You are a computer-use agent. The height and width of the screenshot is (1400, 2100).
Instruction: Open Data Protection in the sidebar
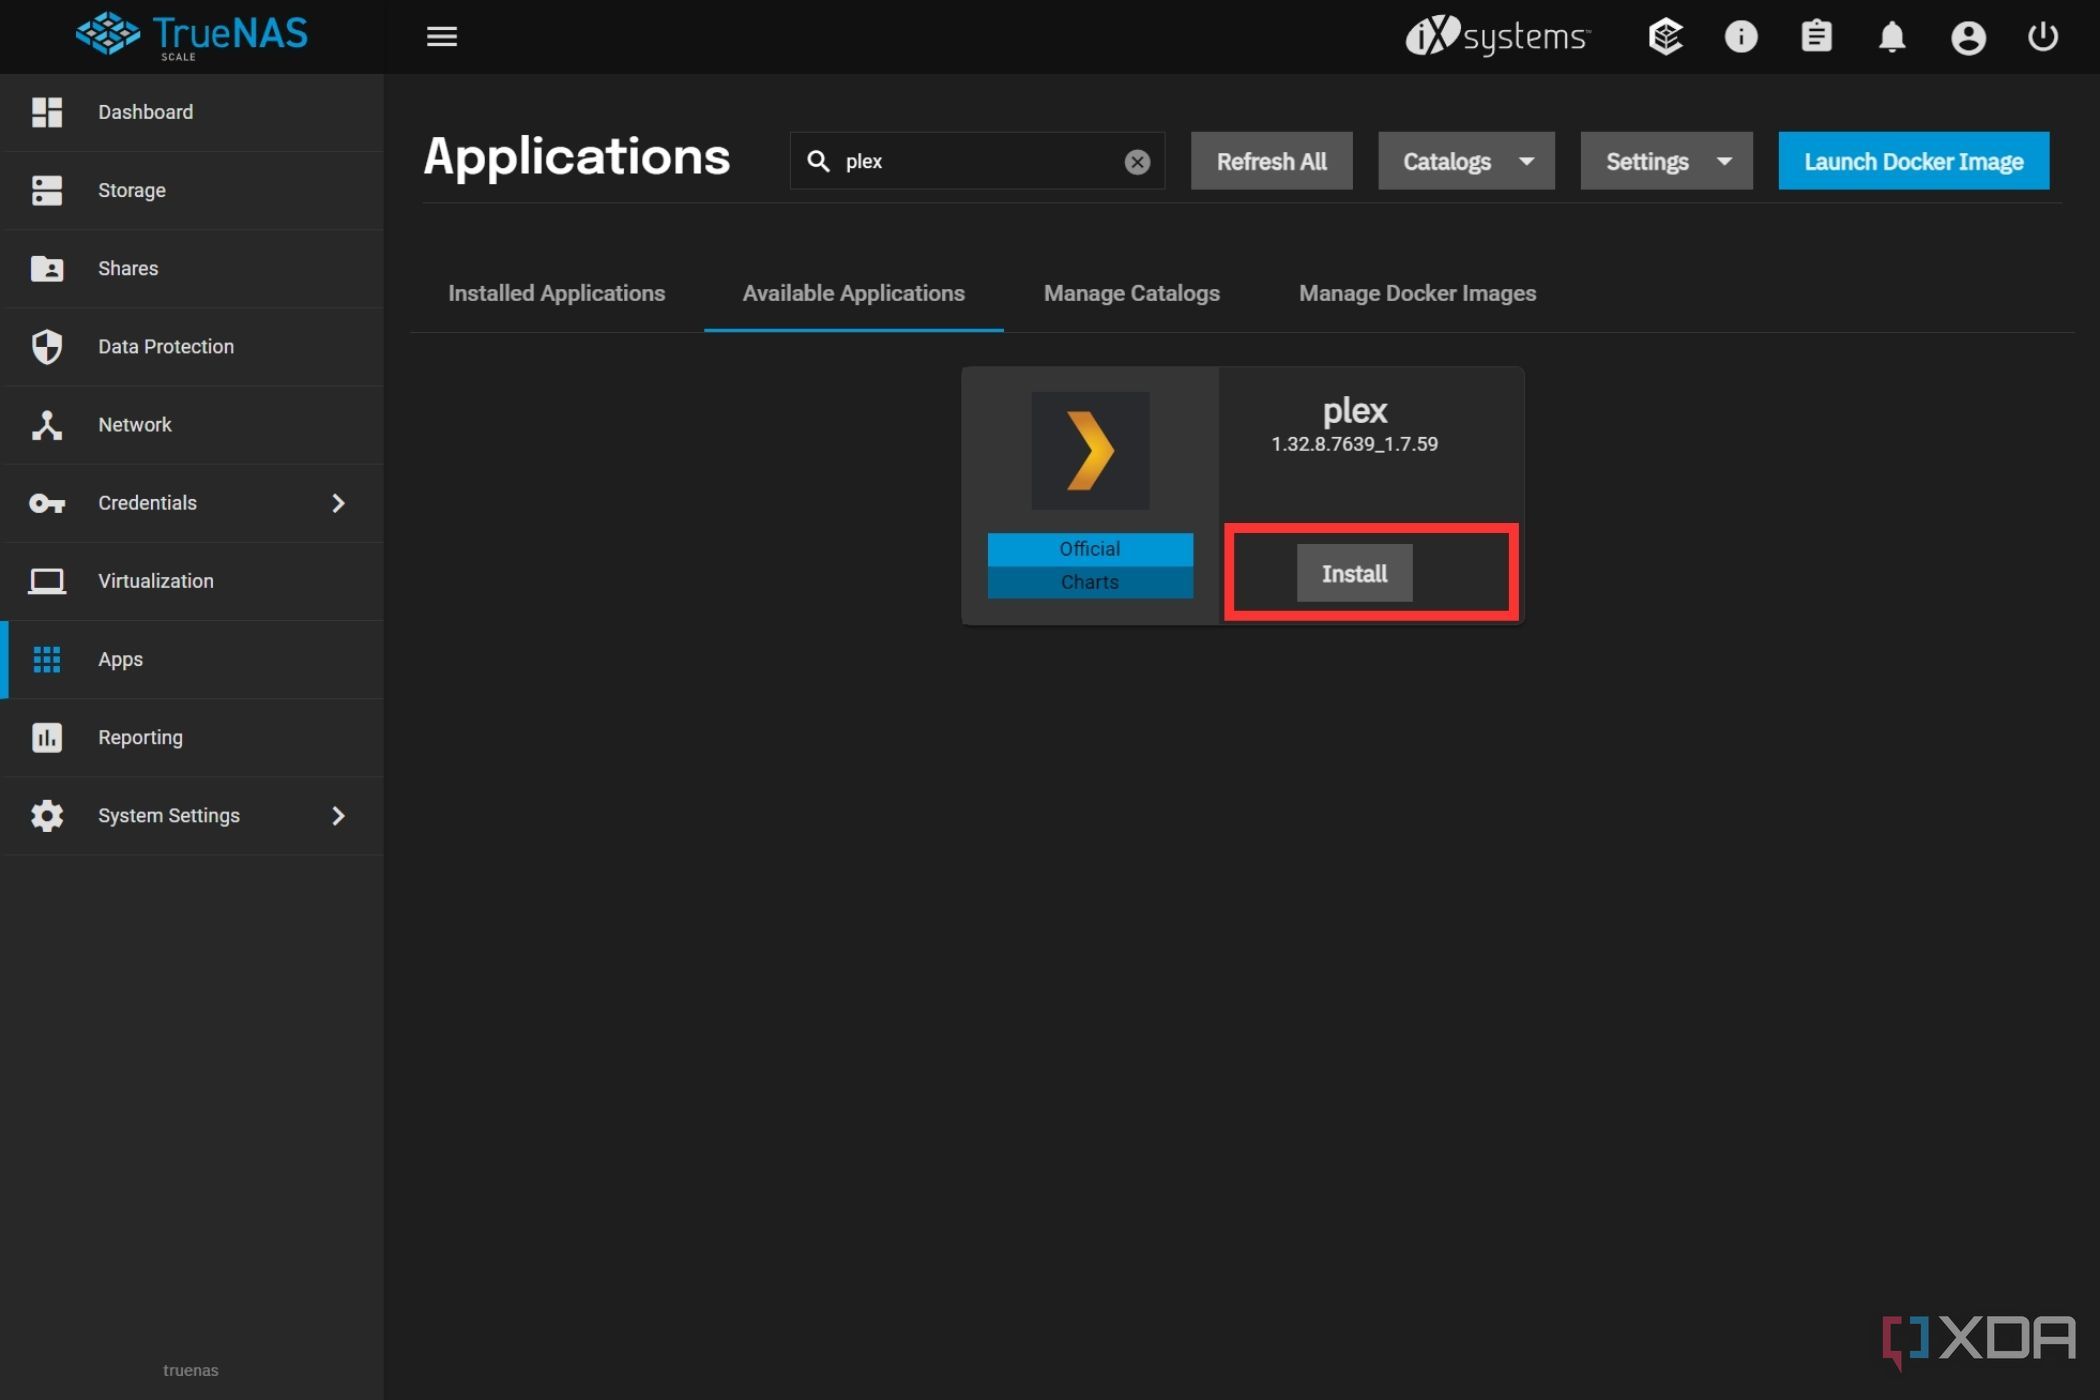[192, 346]
